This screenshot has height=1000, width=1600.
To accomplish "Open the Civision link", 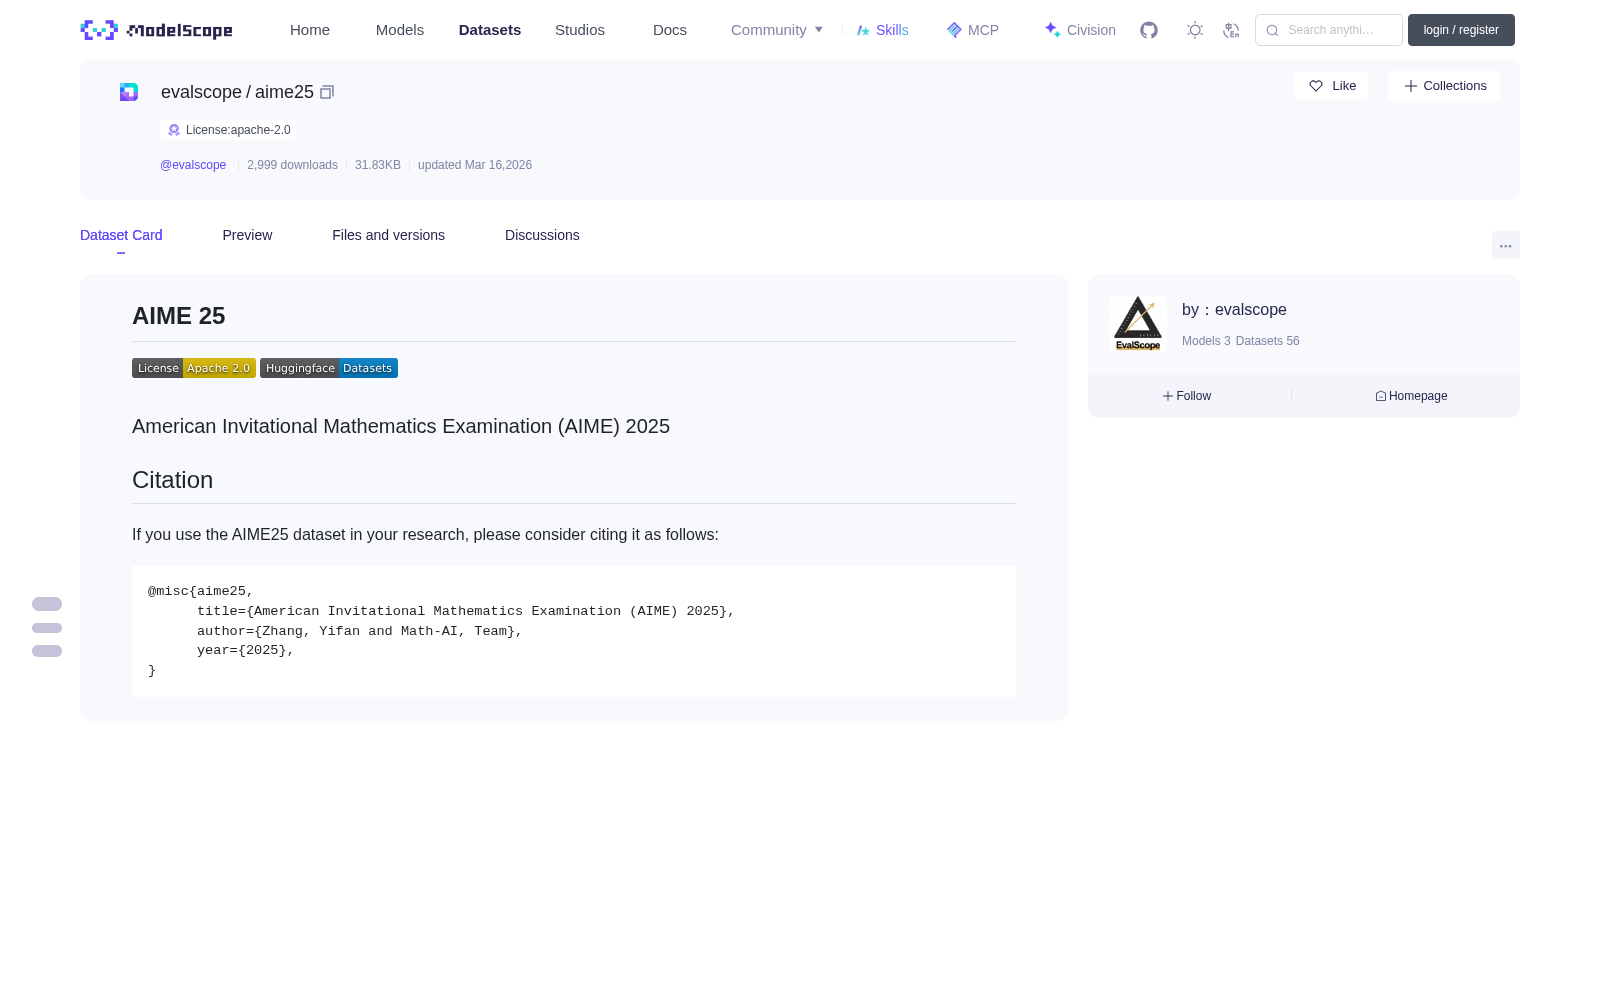I will 1080,30.
